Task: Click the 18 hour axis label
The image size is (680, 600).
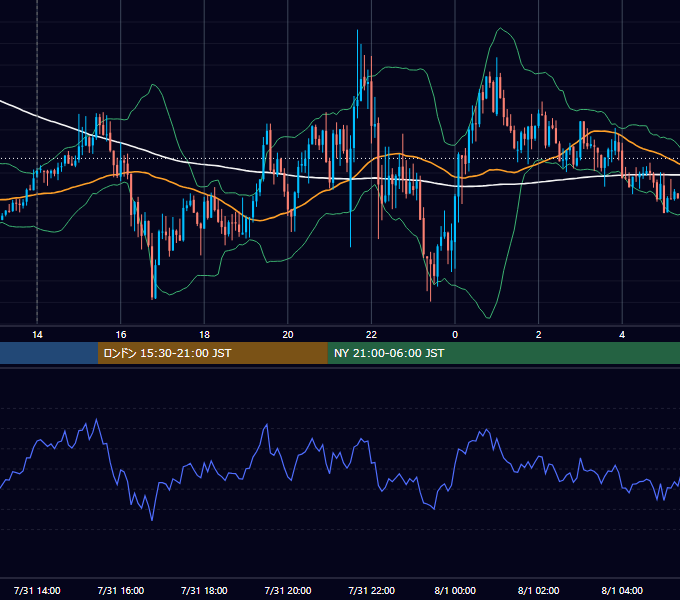Action: (x=204, y=335)
